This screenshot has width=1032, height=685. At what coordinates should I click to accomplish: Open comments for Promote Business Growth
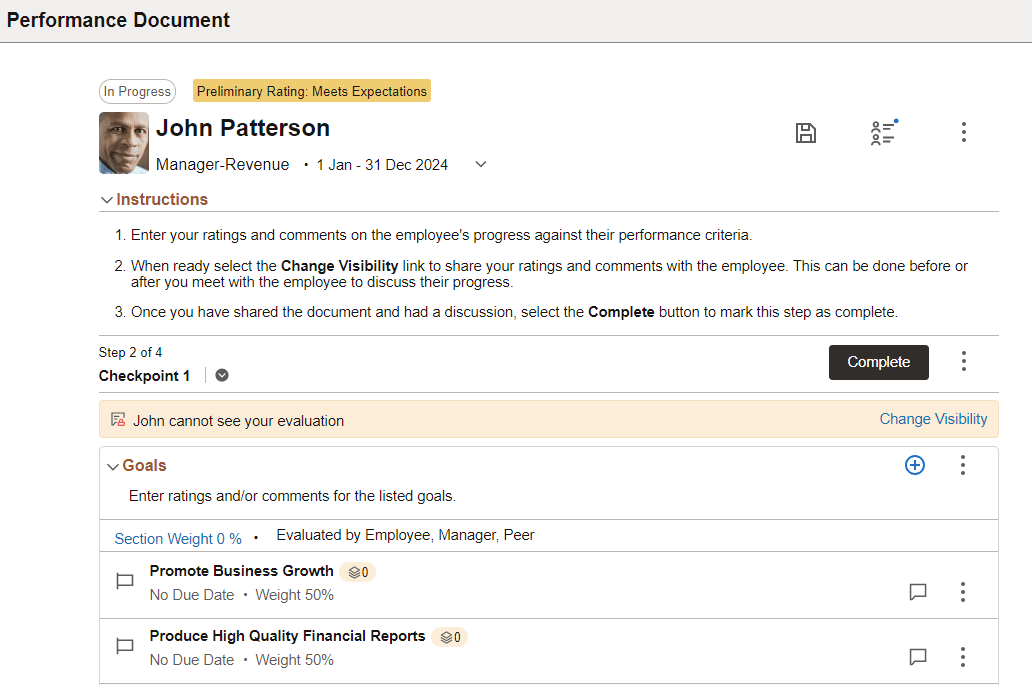tap(918, 591)
